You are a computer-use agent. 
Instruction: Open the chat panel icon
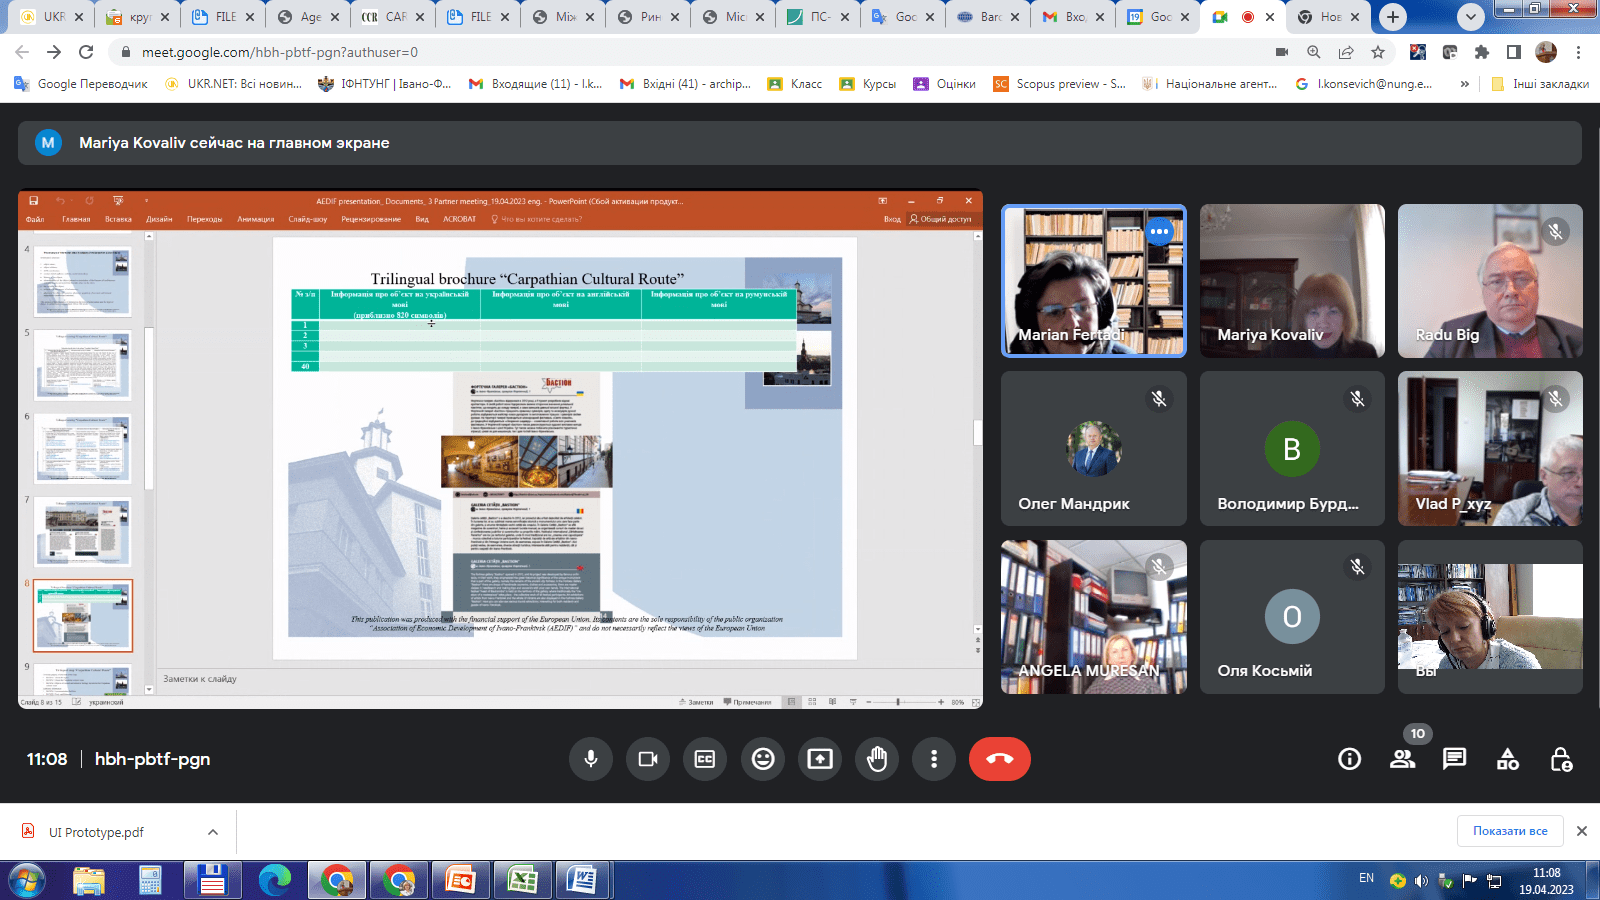pos(1454,759)
